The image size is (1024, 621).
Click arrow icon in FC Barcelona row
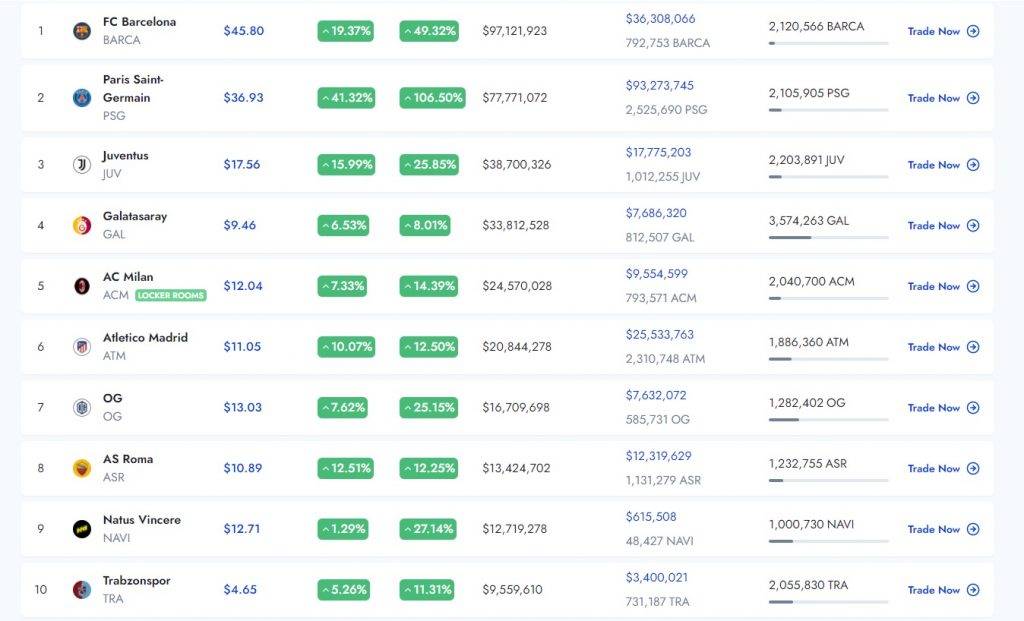(973, 31)
